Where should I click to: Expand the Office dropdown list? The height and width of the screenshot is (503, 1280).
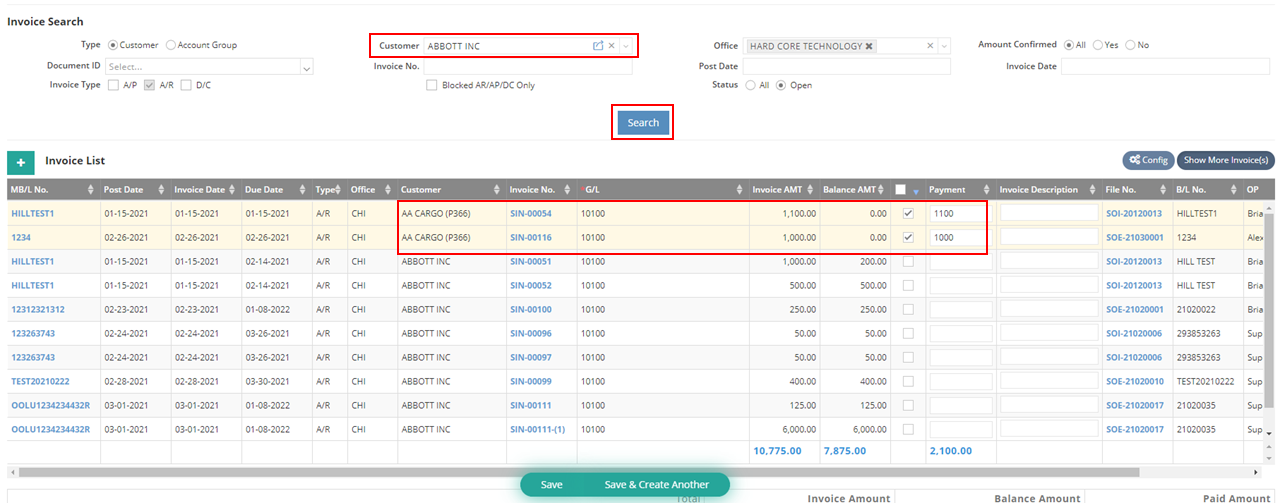944,46
